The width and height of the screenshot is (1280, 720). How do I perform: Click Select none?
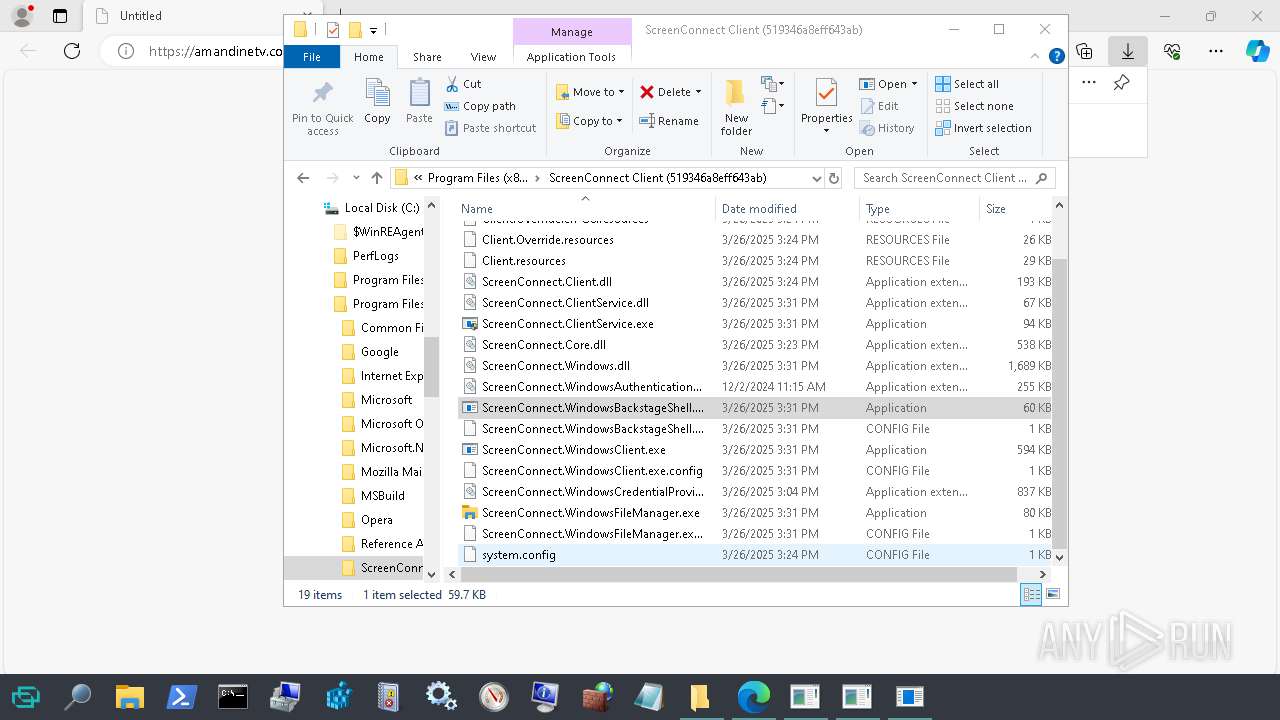pyautogui.click(x=974, y=106)
